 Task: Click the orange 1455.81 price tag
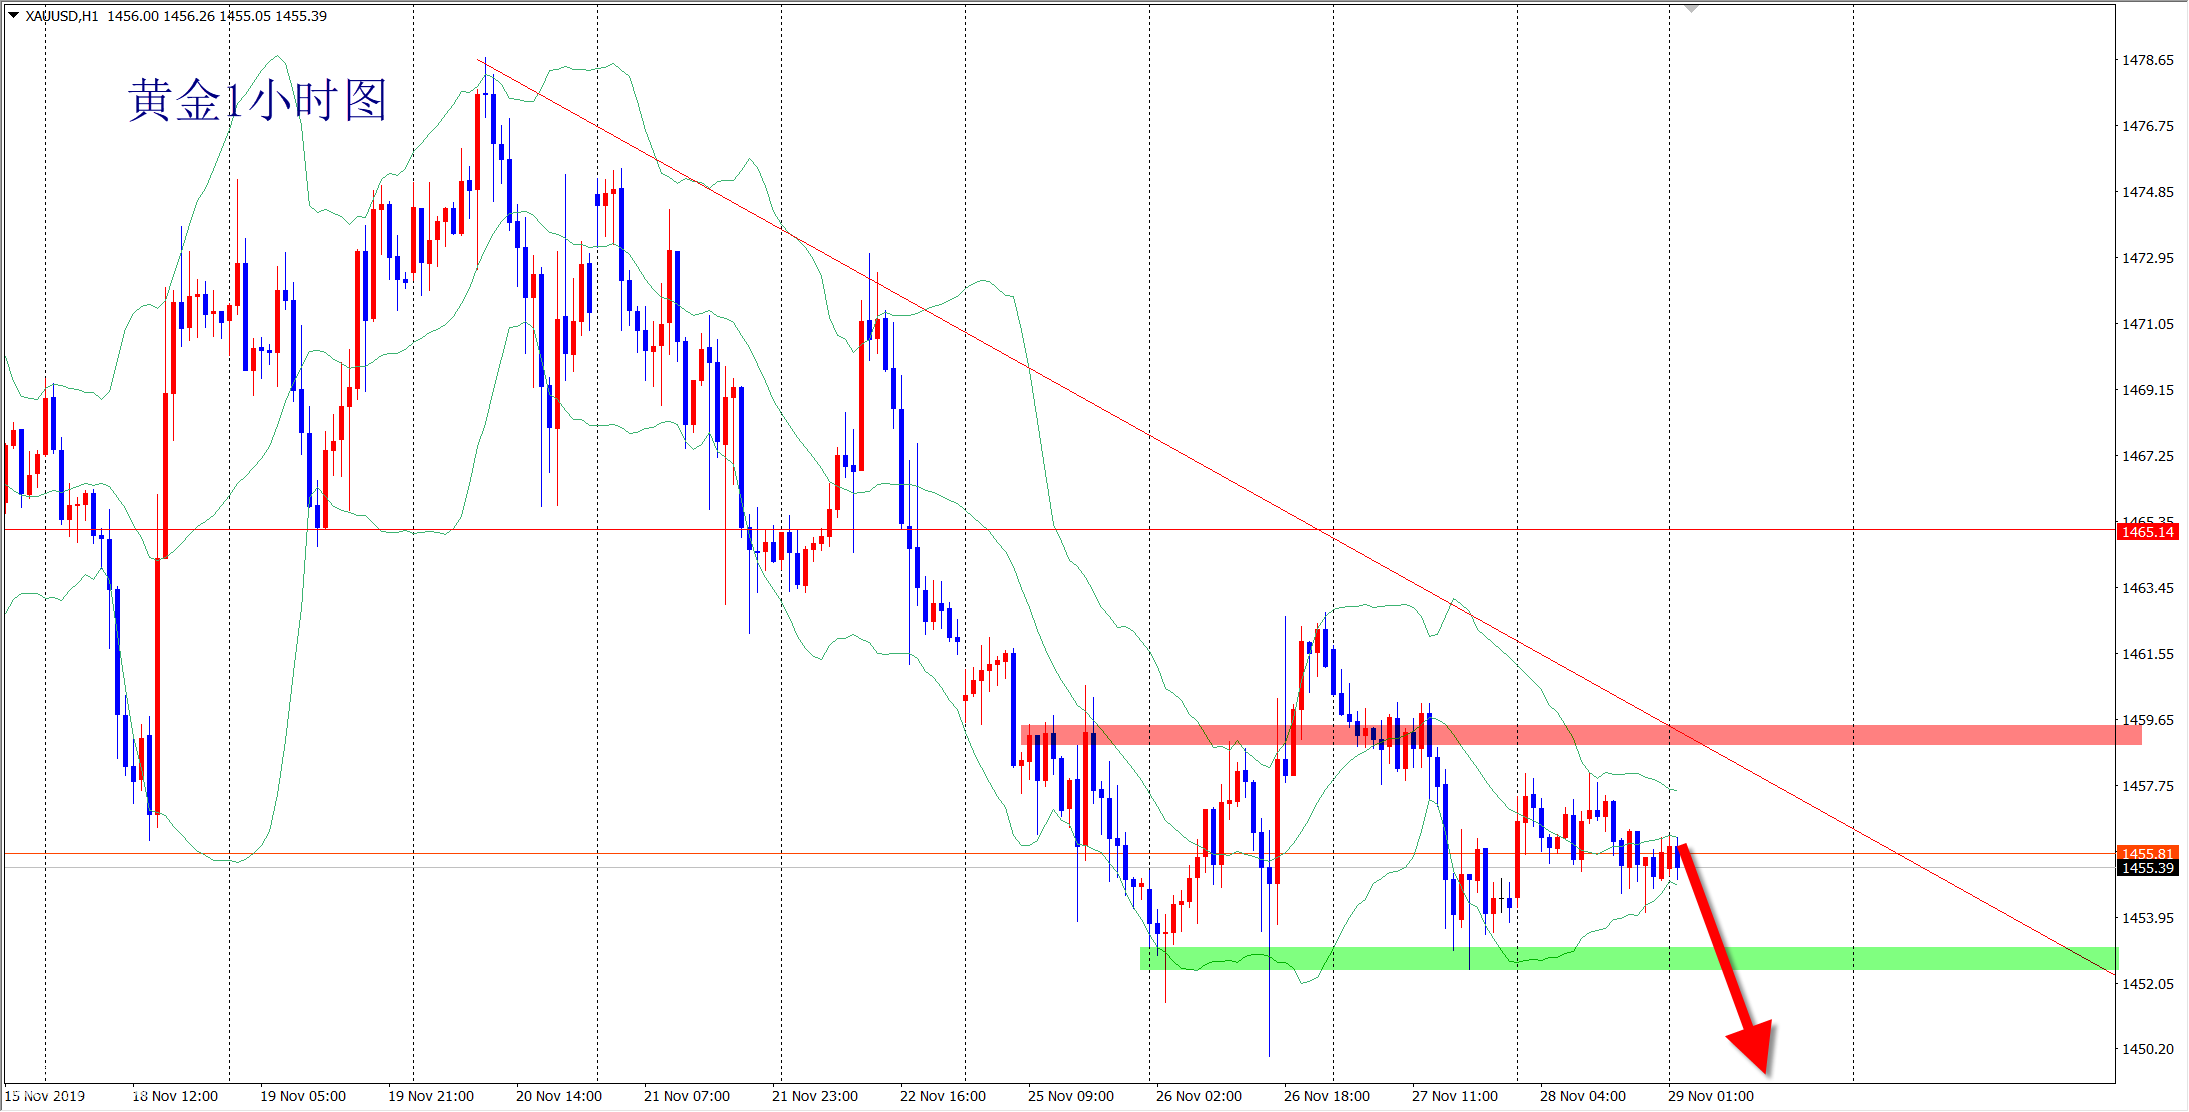pyautogui.click(x=2148, y=853)
